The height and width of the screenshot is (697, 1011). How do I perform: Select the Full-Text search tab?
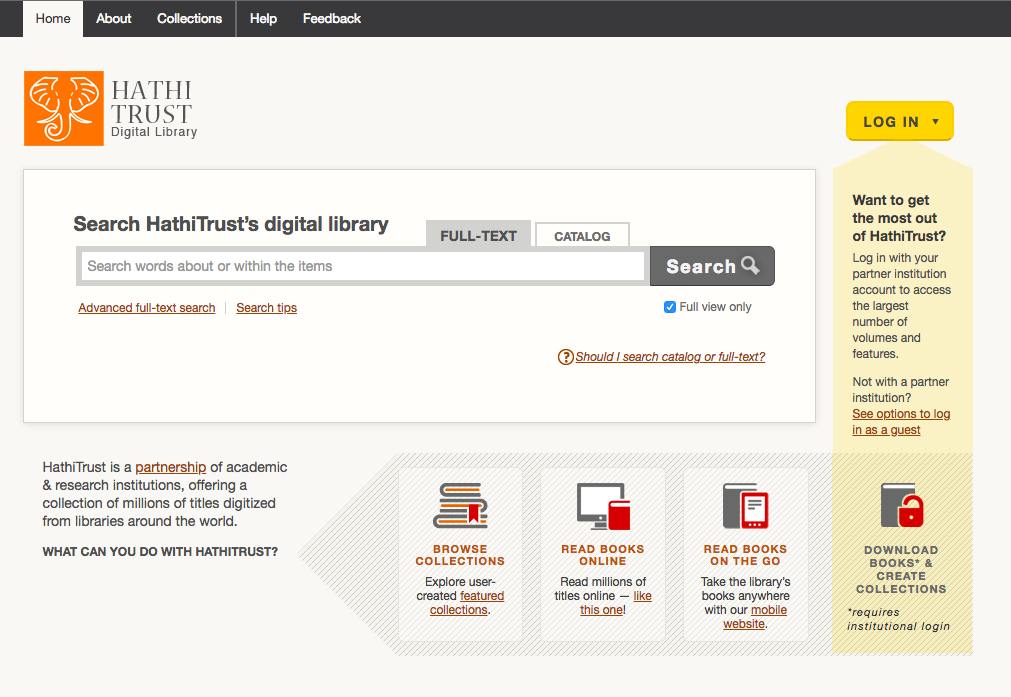click(x=478, y=236)
